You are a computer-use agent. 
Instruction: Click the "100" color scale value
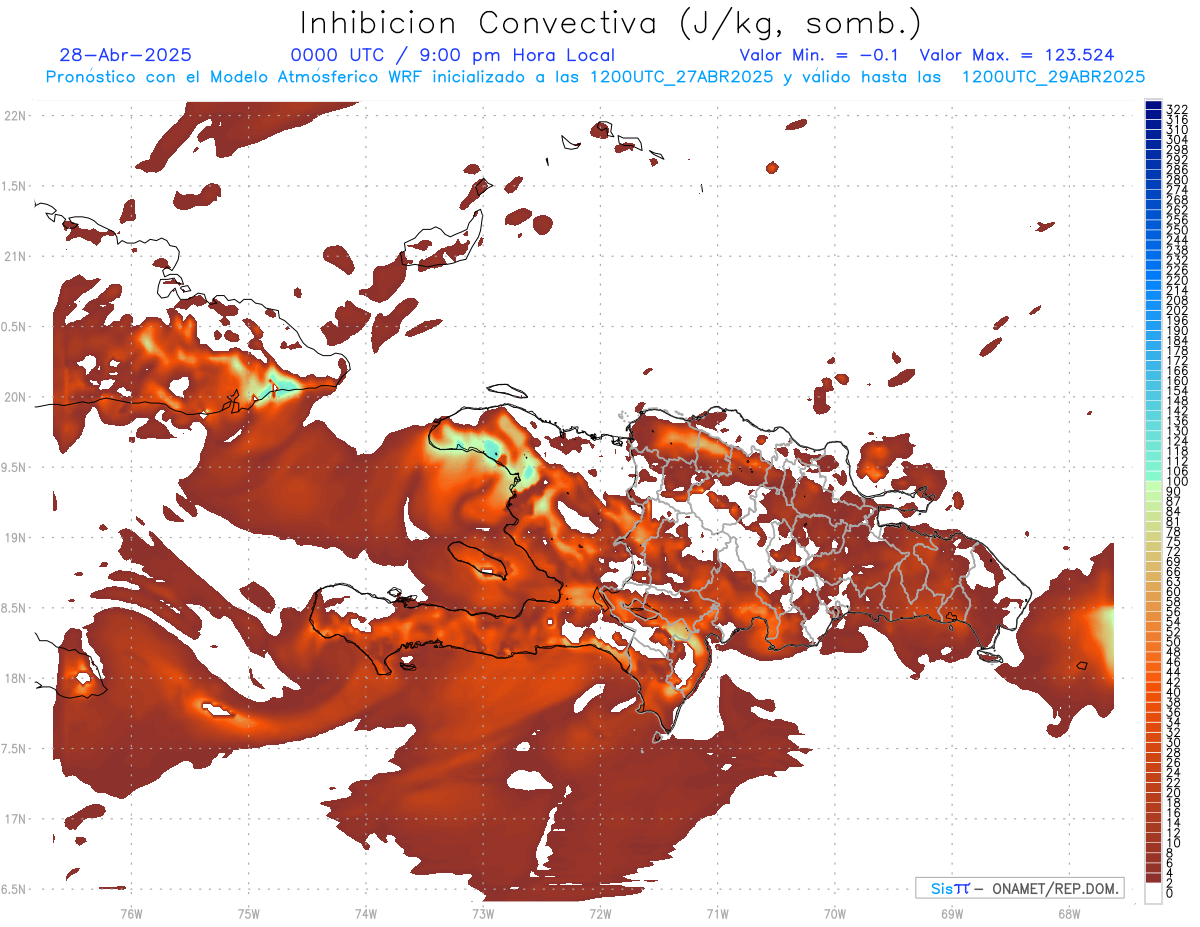pos(1177,481)
